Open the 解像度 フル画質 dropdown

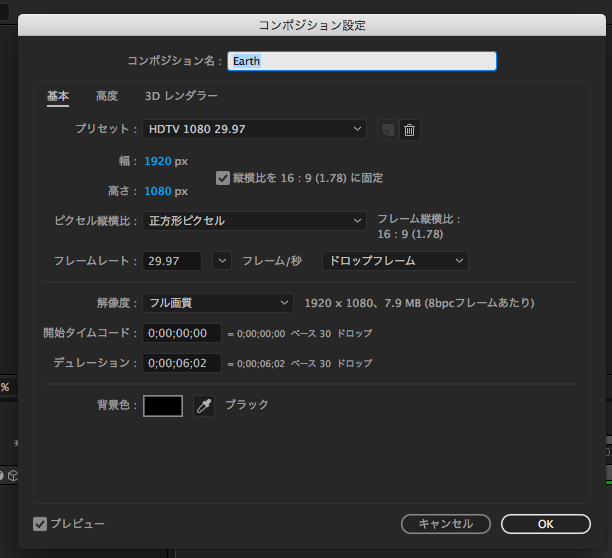click(218, 303)
